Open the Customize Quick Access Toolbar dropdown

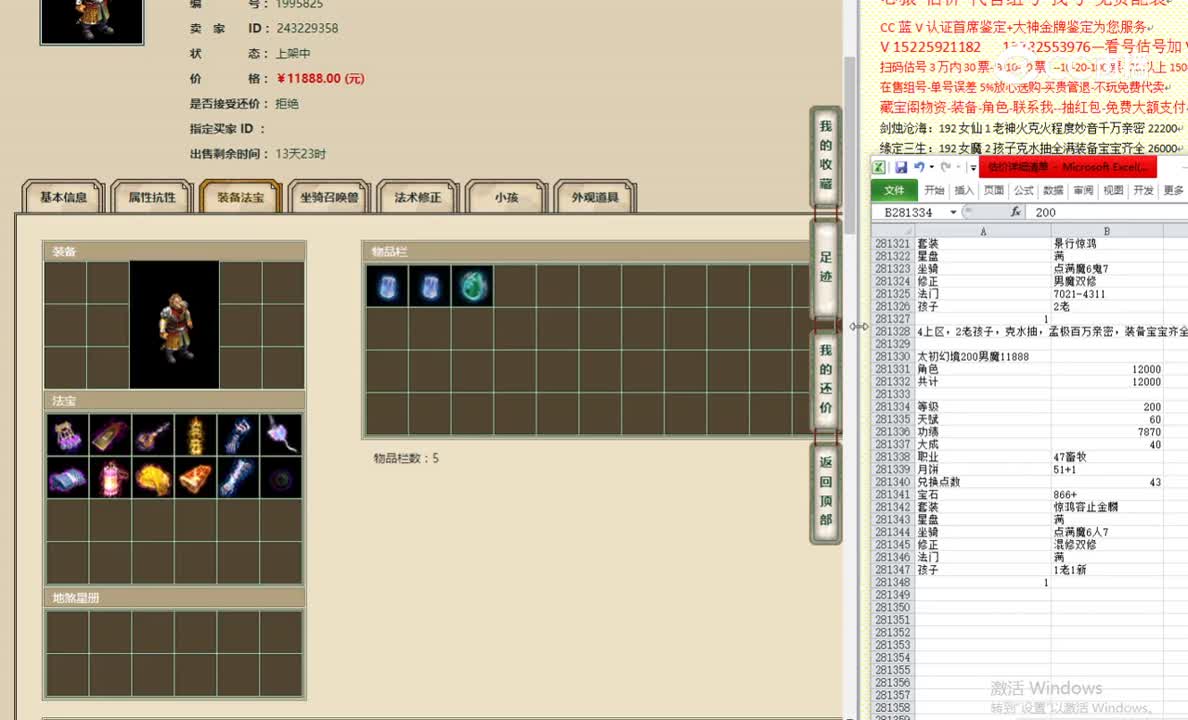(972, 167)
